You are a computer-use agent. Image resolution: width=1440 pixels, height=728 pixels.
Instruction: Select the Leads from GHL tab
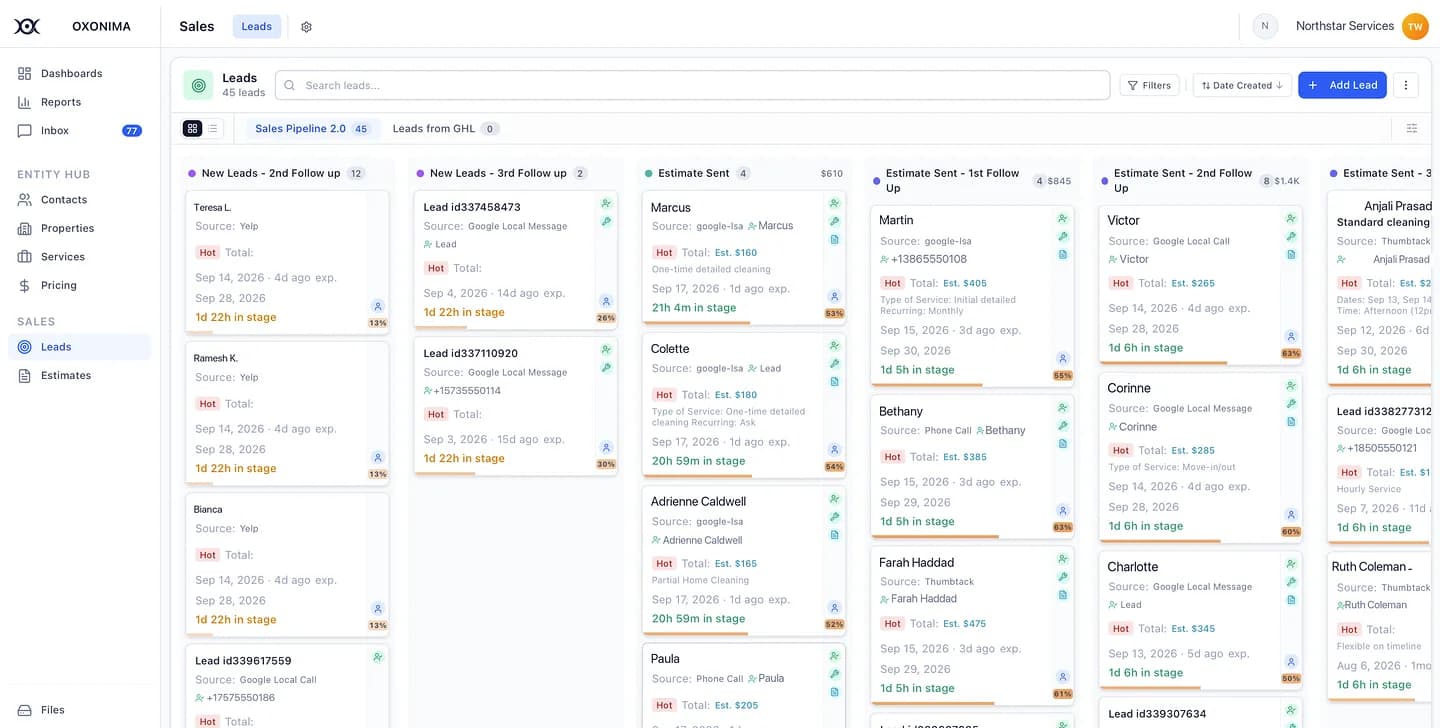click(x=445, y=129)
